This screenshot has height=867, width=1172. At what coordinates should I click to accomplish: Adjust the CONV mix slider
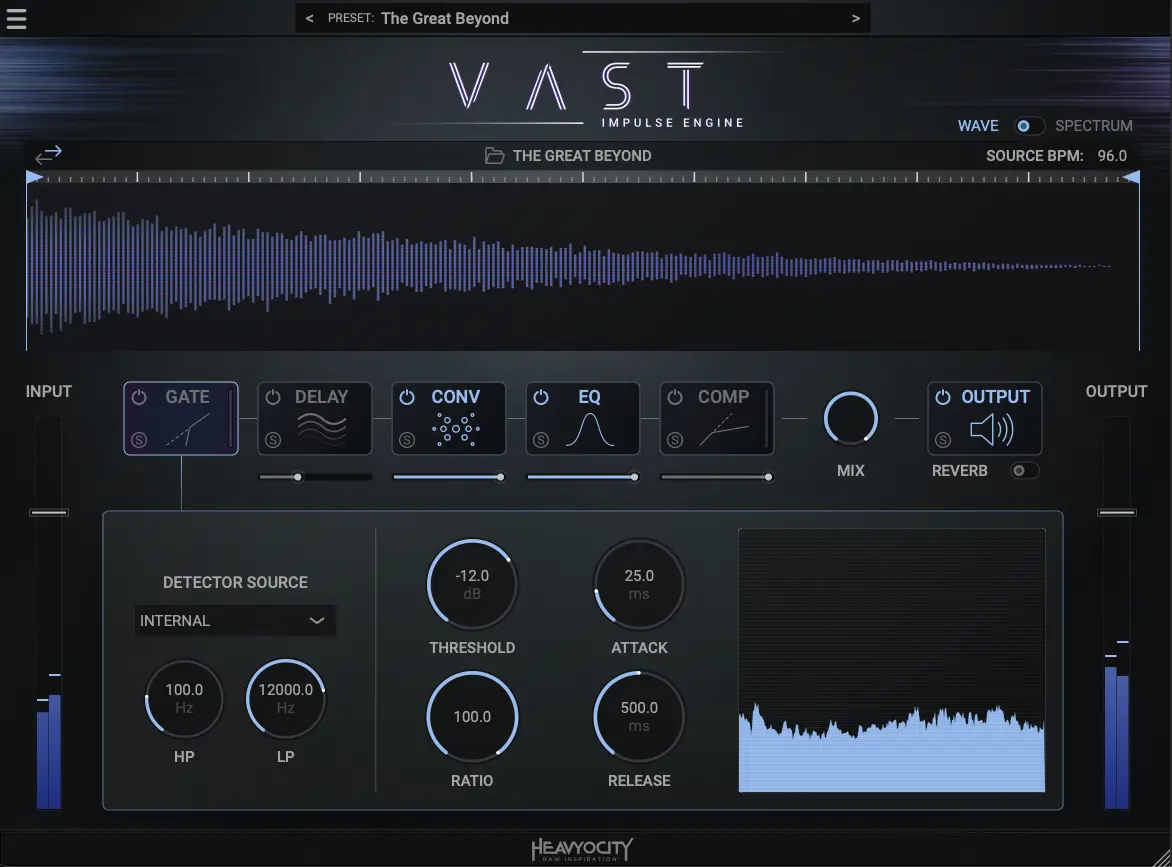(448, 477)
